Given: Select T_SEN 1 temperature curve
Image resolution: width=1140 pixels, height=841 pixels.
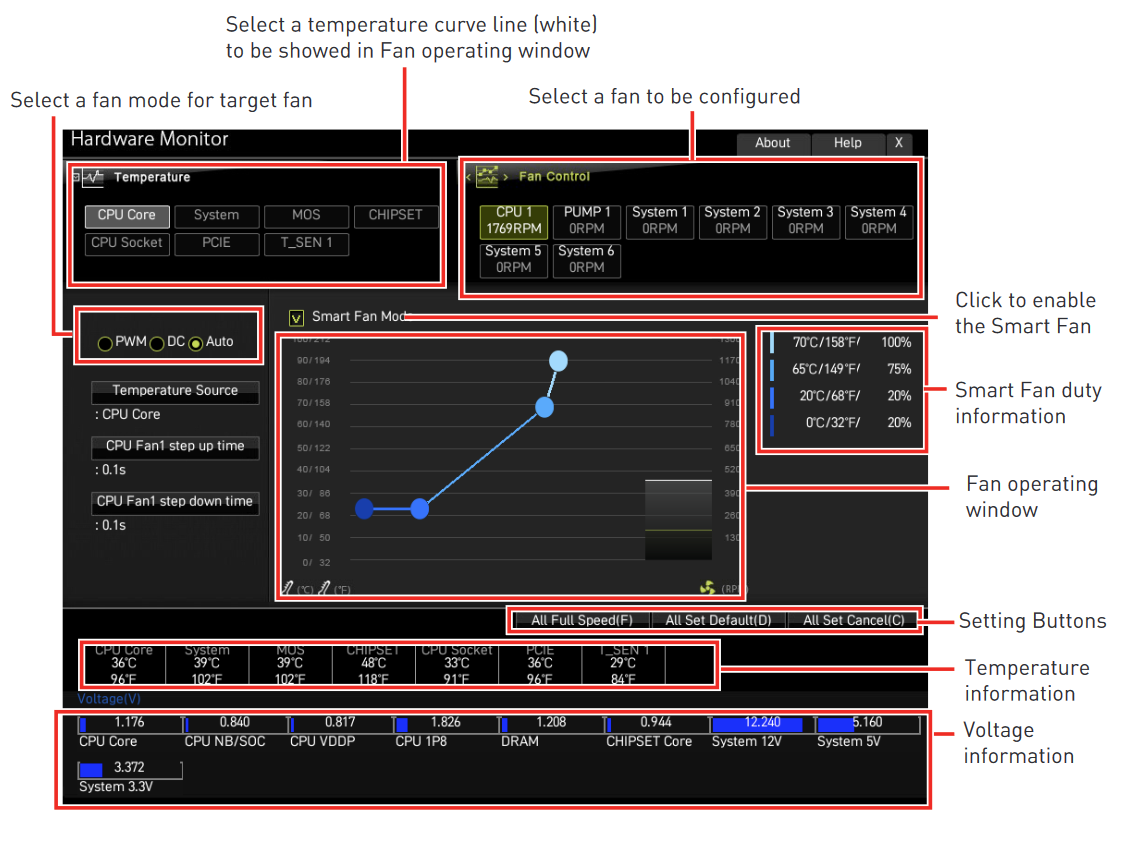Looking at the screenshot, I should pyautogui.click(x=306, y=244).
